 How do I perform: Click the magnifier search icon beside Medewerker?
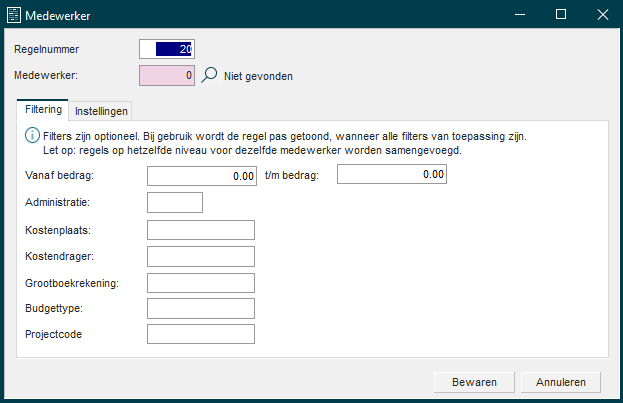pyautogui.click(x=209, y=75)
